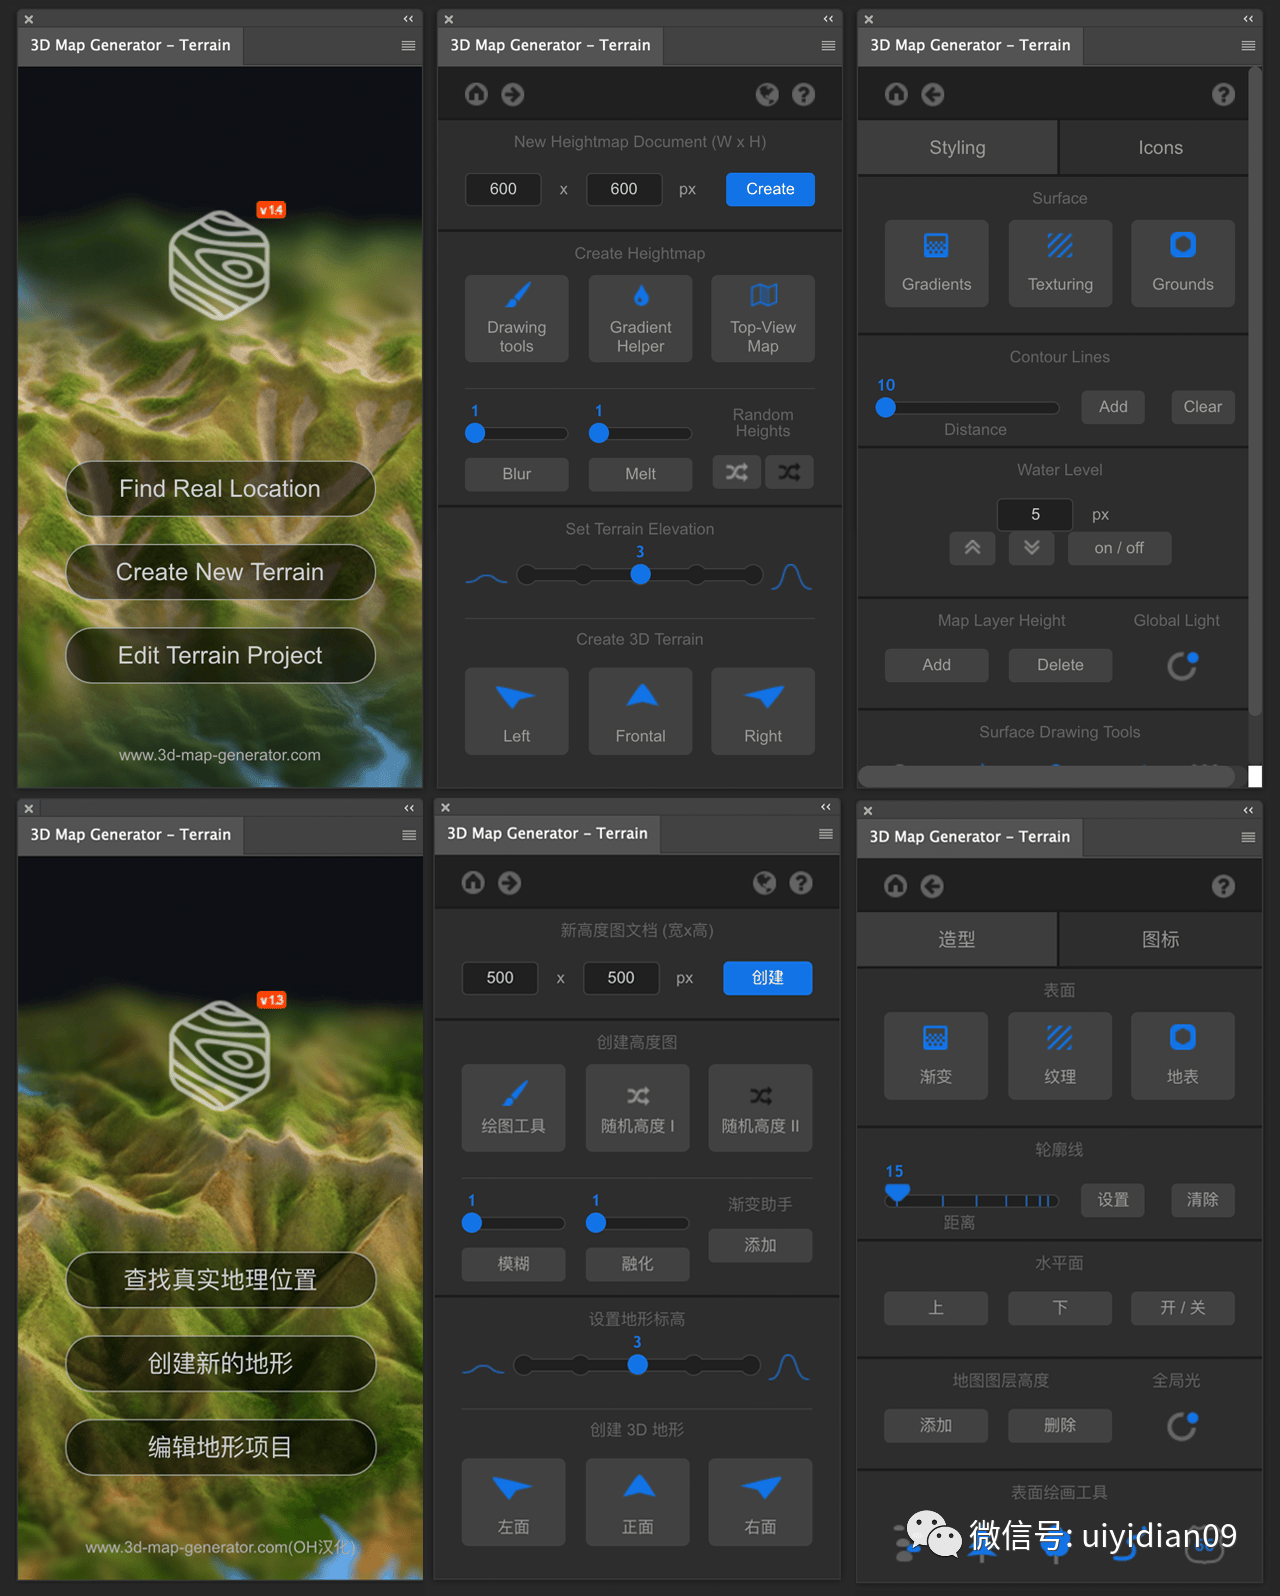
Task: Click Water Level px input field
Action: 1035,514
